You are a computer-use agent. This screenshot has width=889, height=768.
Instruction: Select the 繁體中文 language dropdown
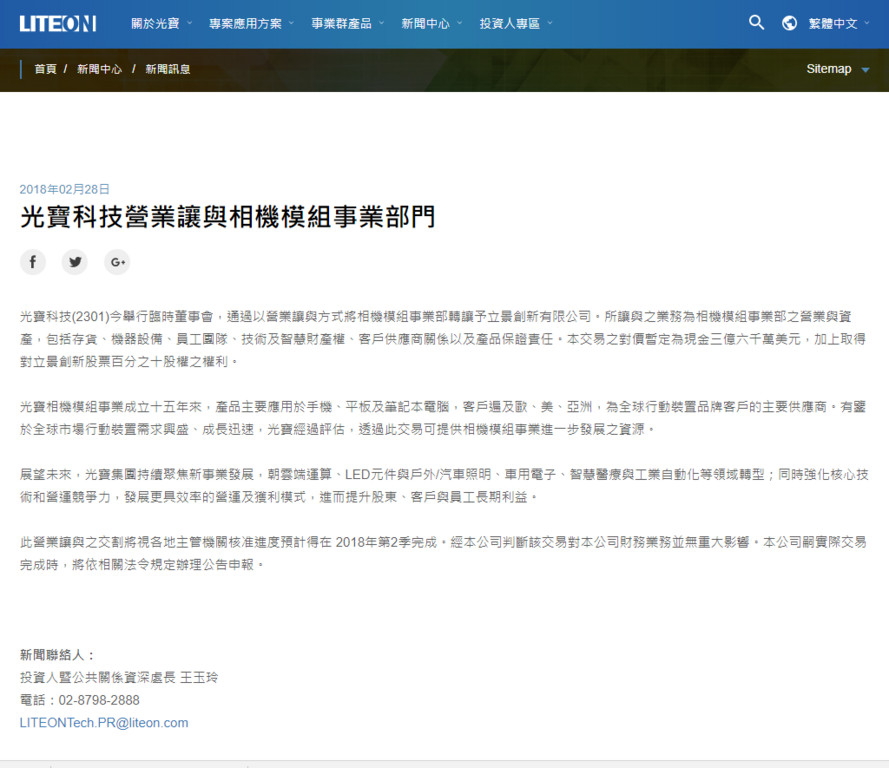[x=838, y=23]
